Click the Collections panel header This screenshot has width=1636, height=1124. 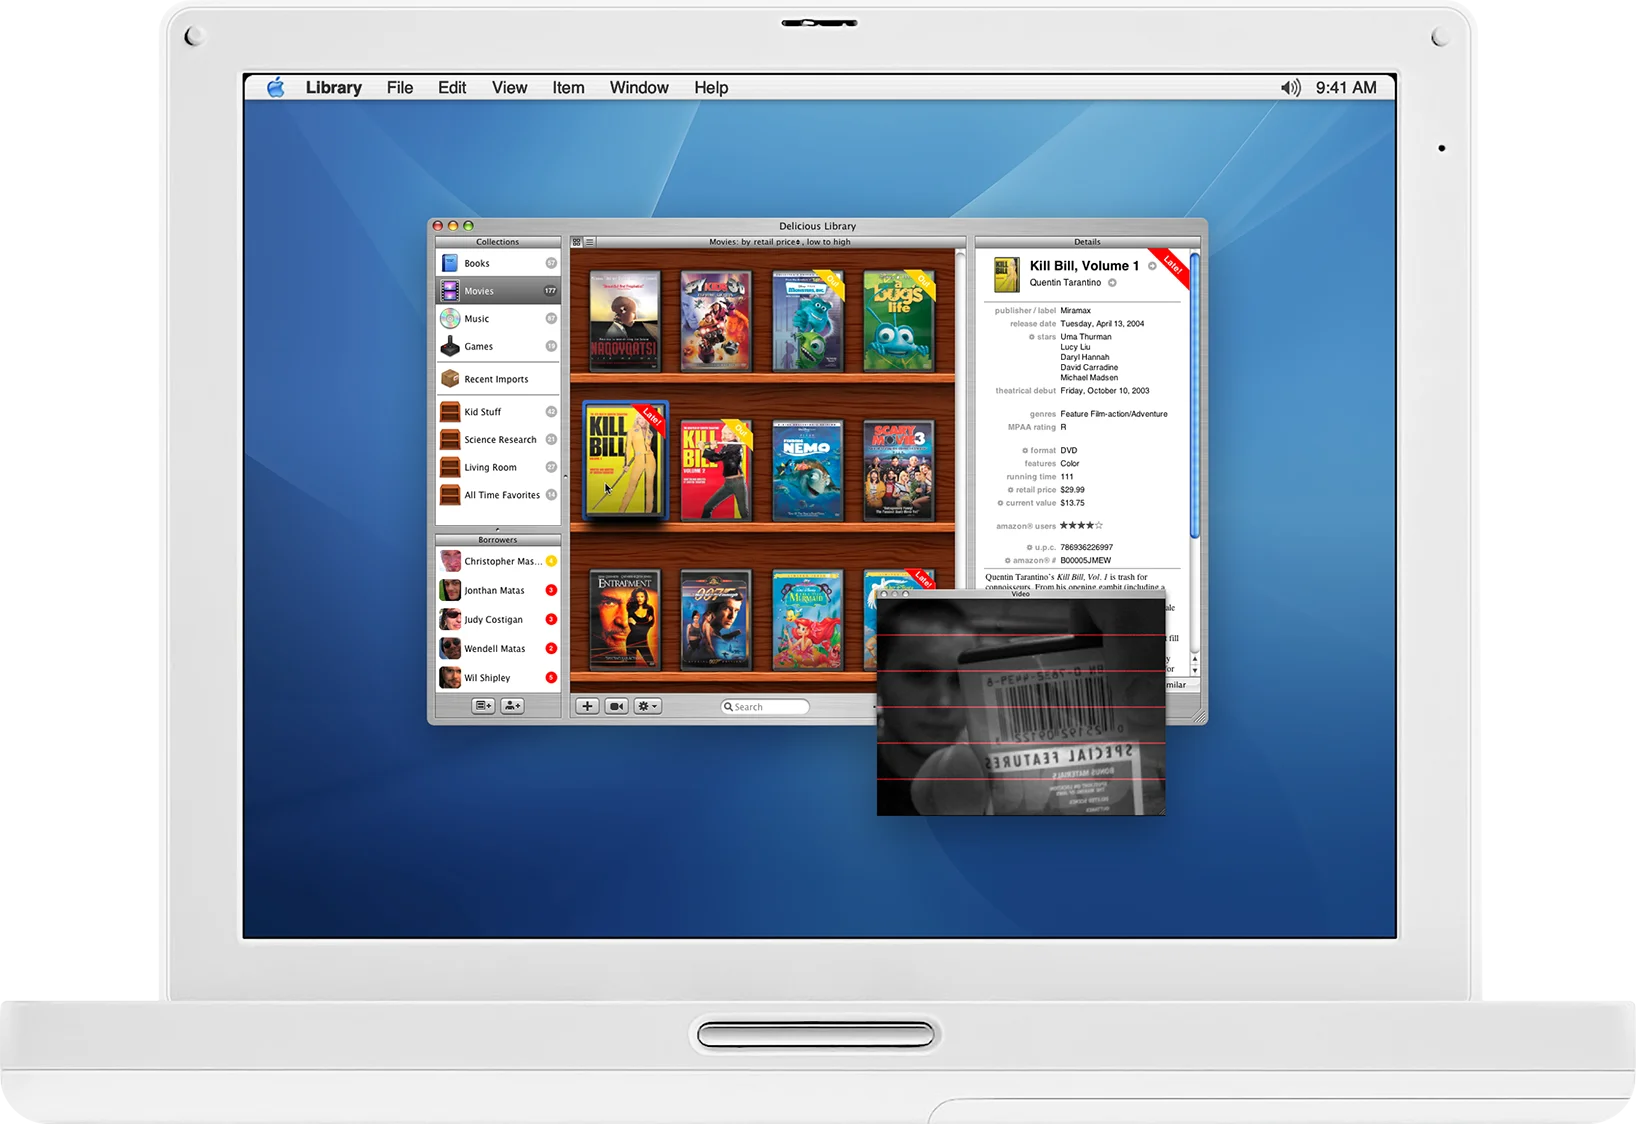pyautogui.click(x=498, y=242)
